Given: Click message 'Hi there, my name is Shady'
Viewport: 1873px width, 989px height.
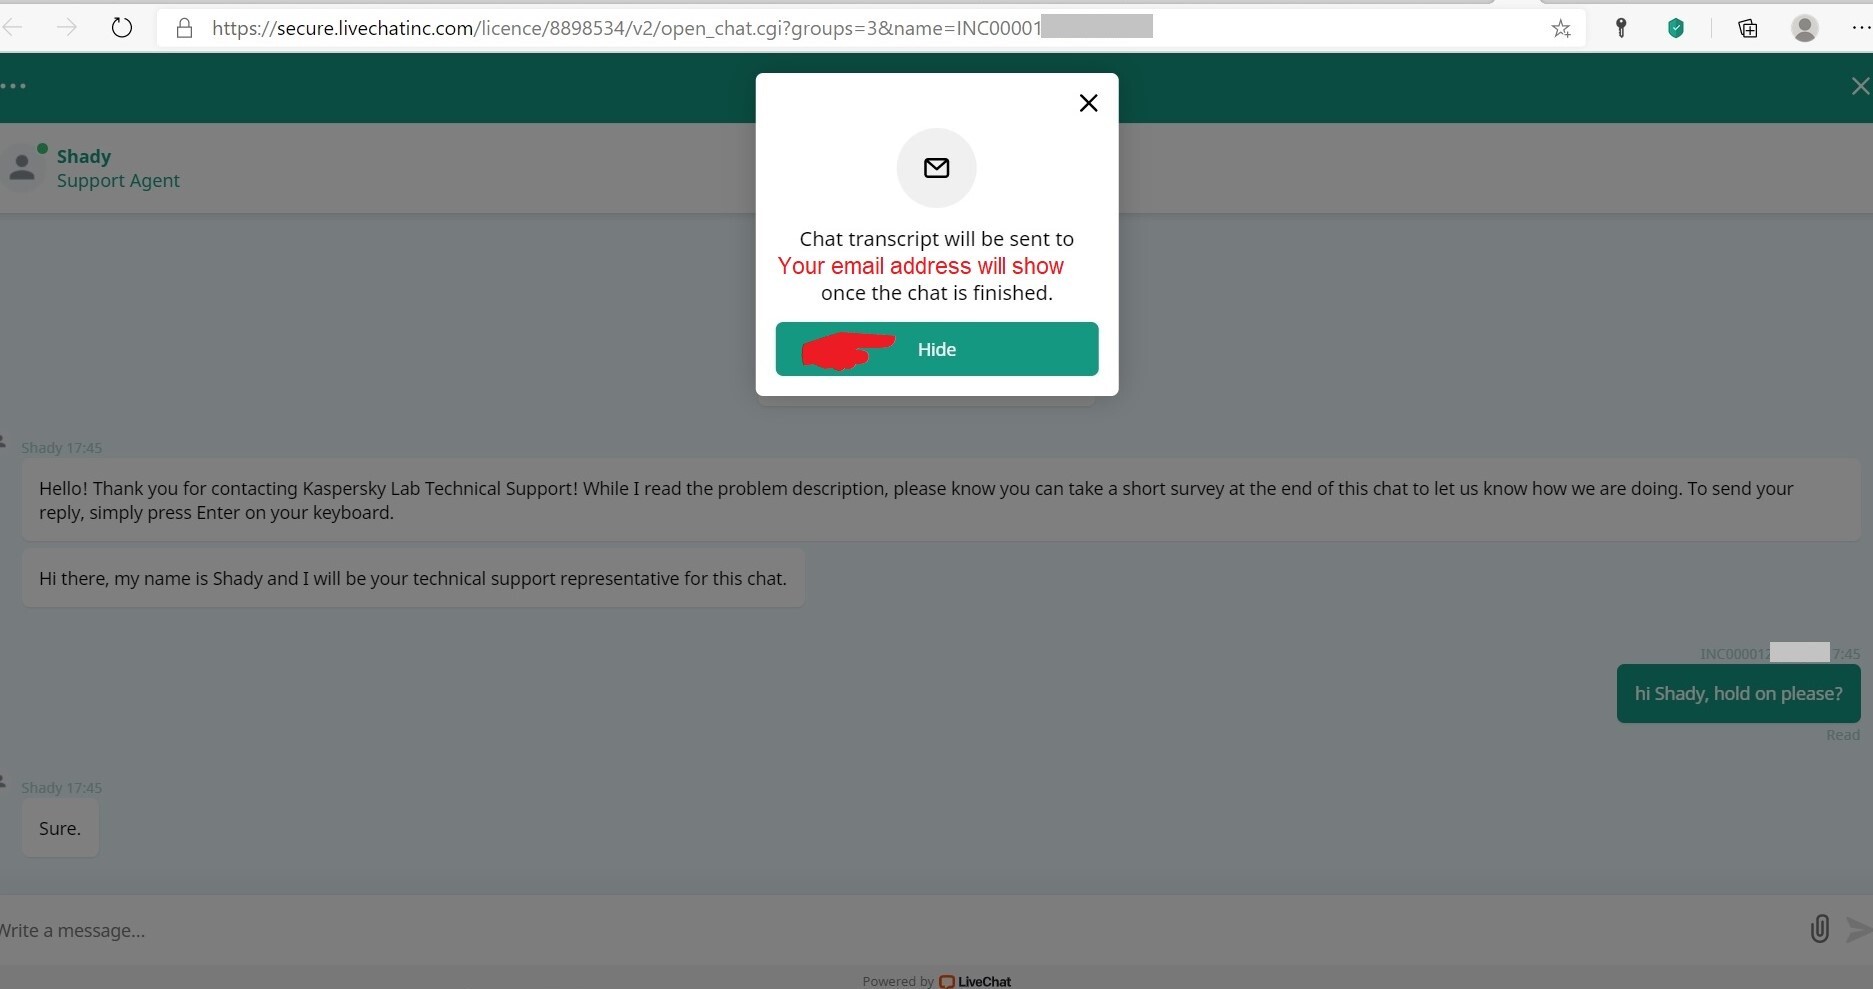Looking at the screenshot, I should [413, 578].
